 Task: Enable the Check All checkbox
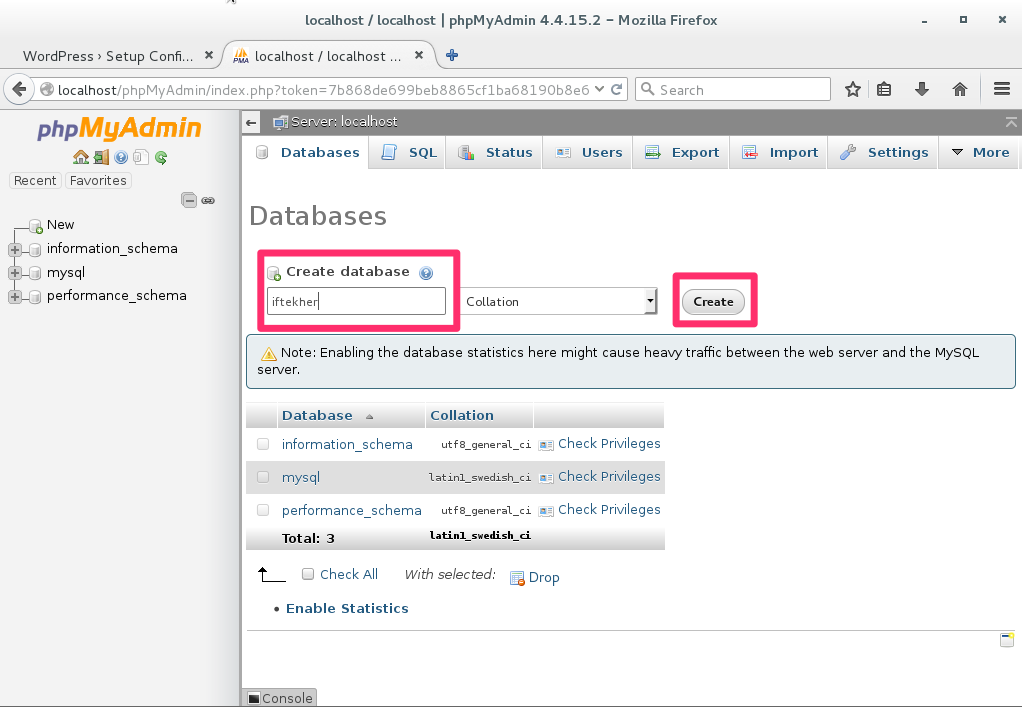[x=308, y=574]
